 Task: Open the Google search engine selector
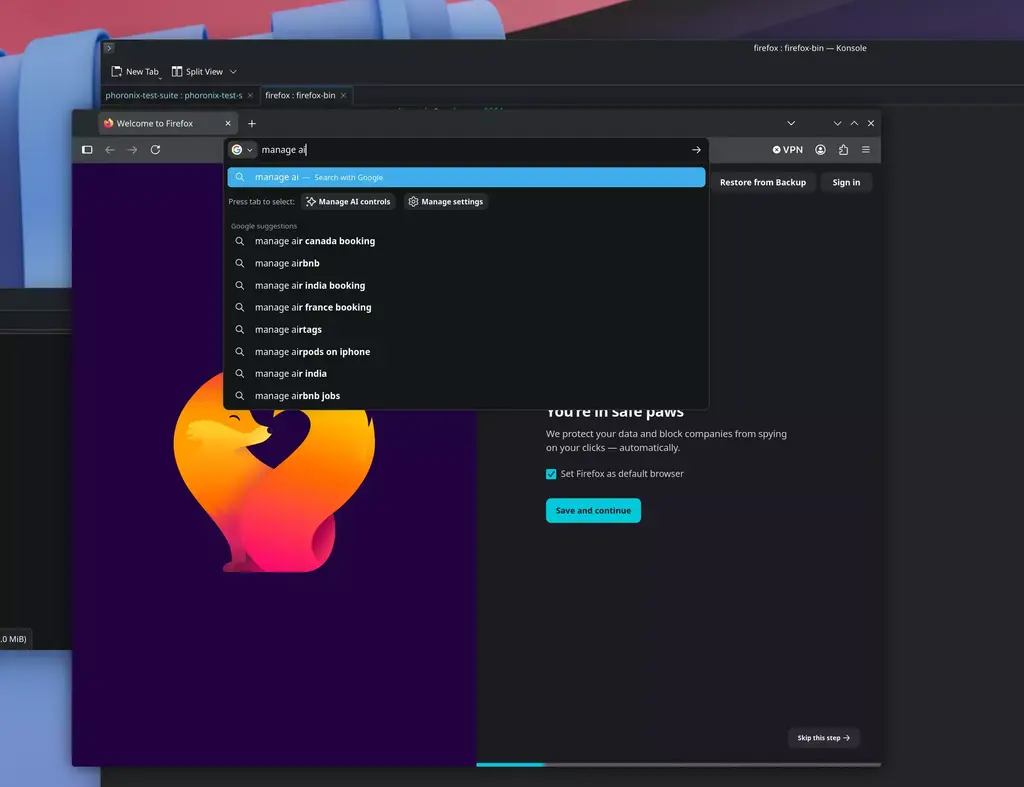click(x=242, y=150)
